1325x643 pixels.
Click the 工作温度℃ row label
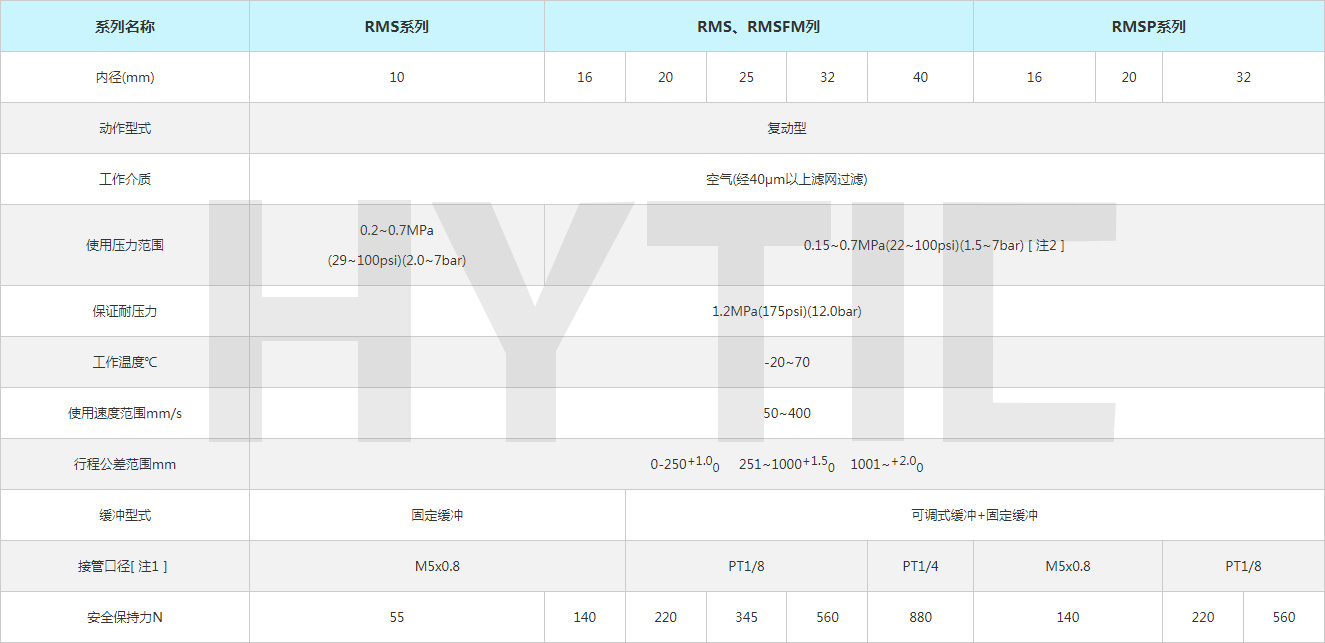tap(124, 362)
